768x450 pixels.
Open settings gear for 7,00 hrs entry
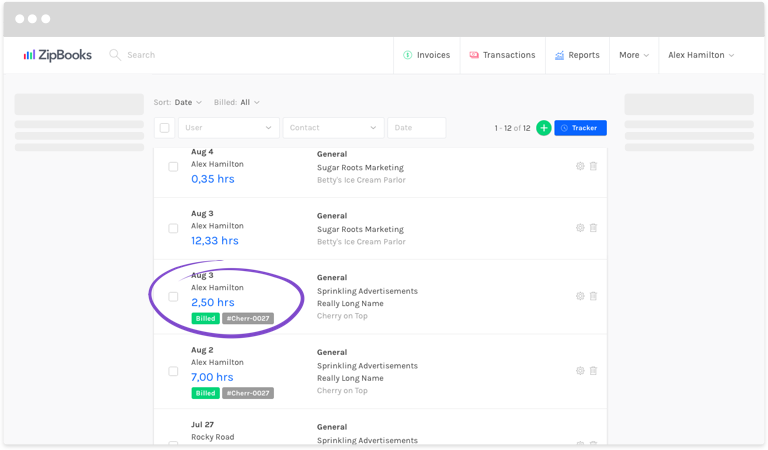point(580,371)
